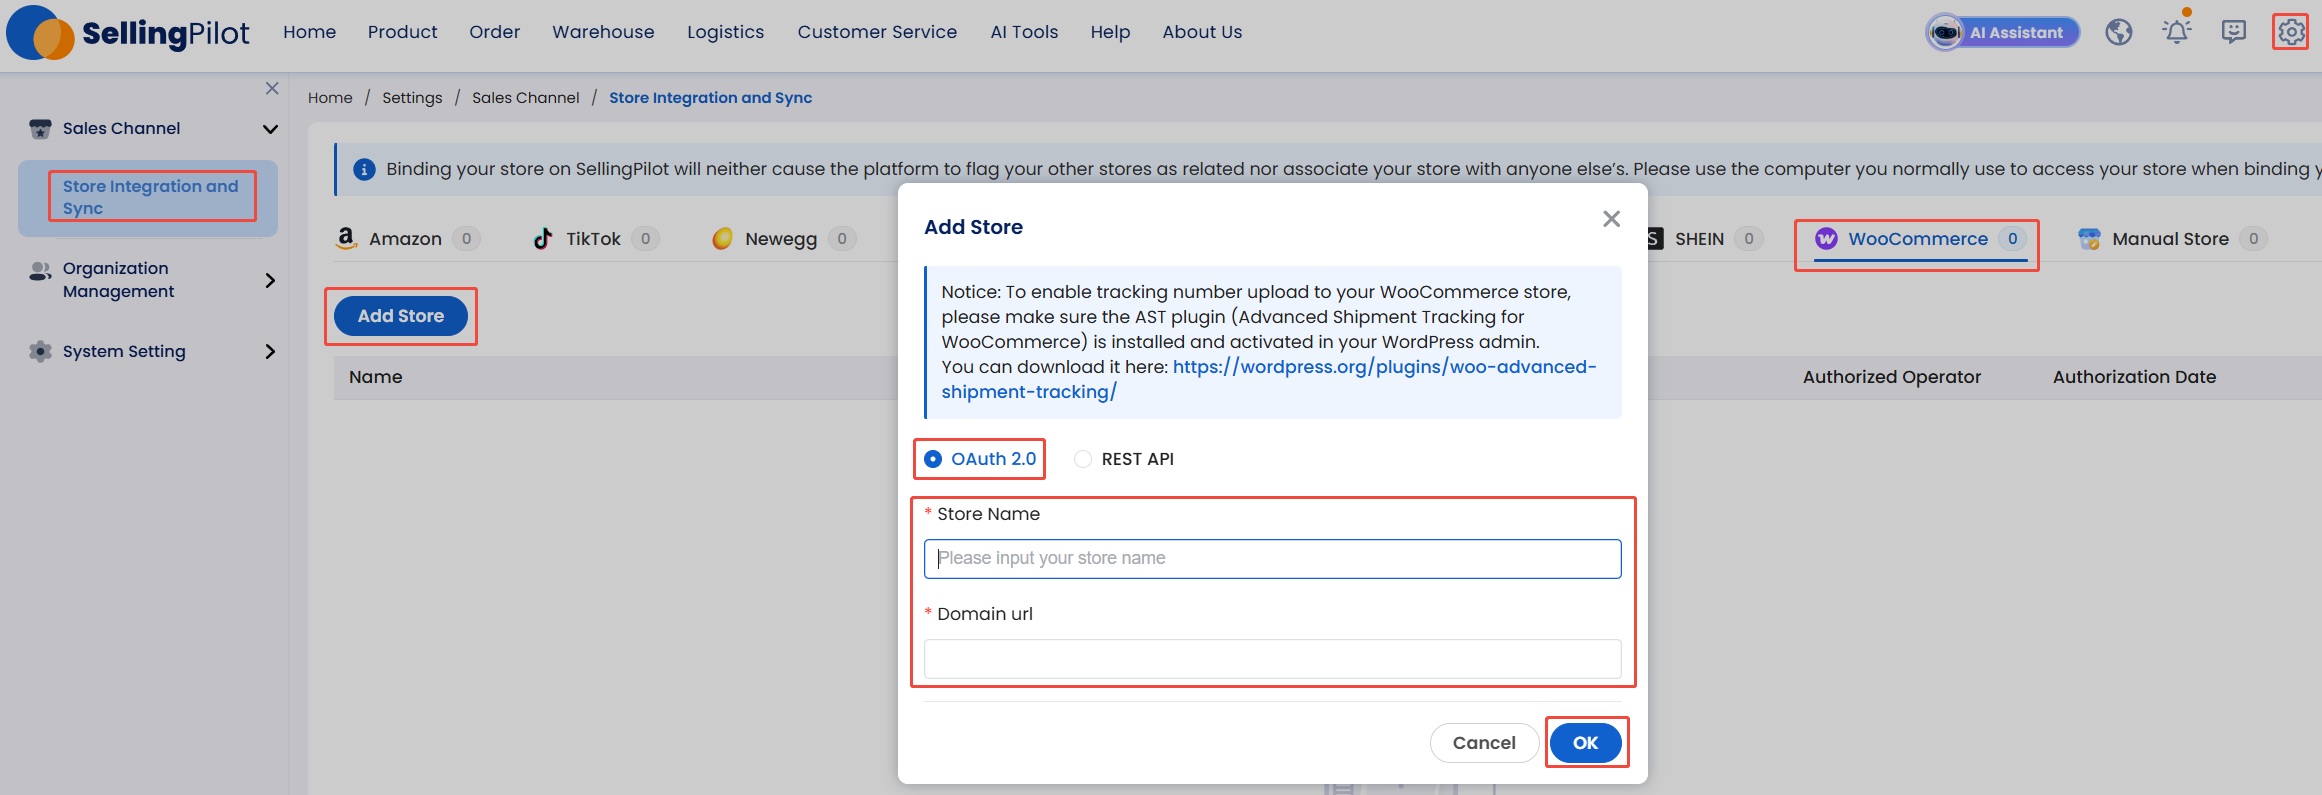
Task: Click the SellingPilot logo
Action: pyautogui.click(x=128, y=33)
